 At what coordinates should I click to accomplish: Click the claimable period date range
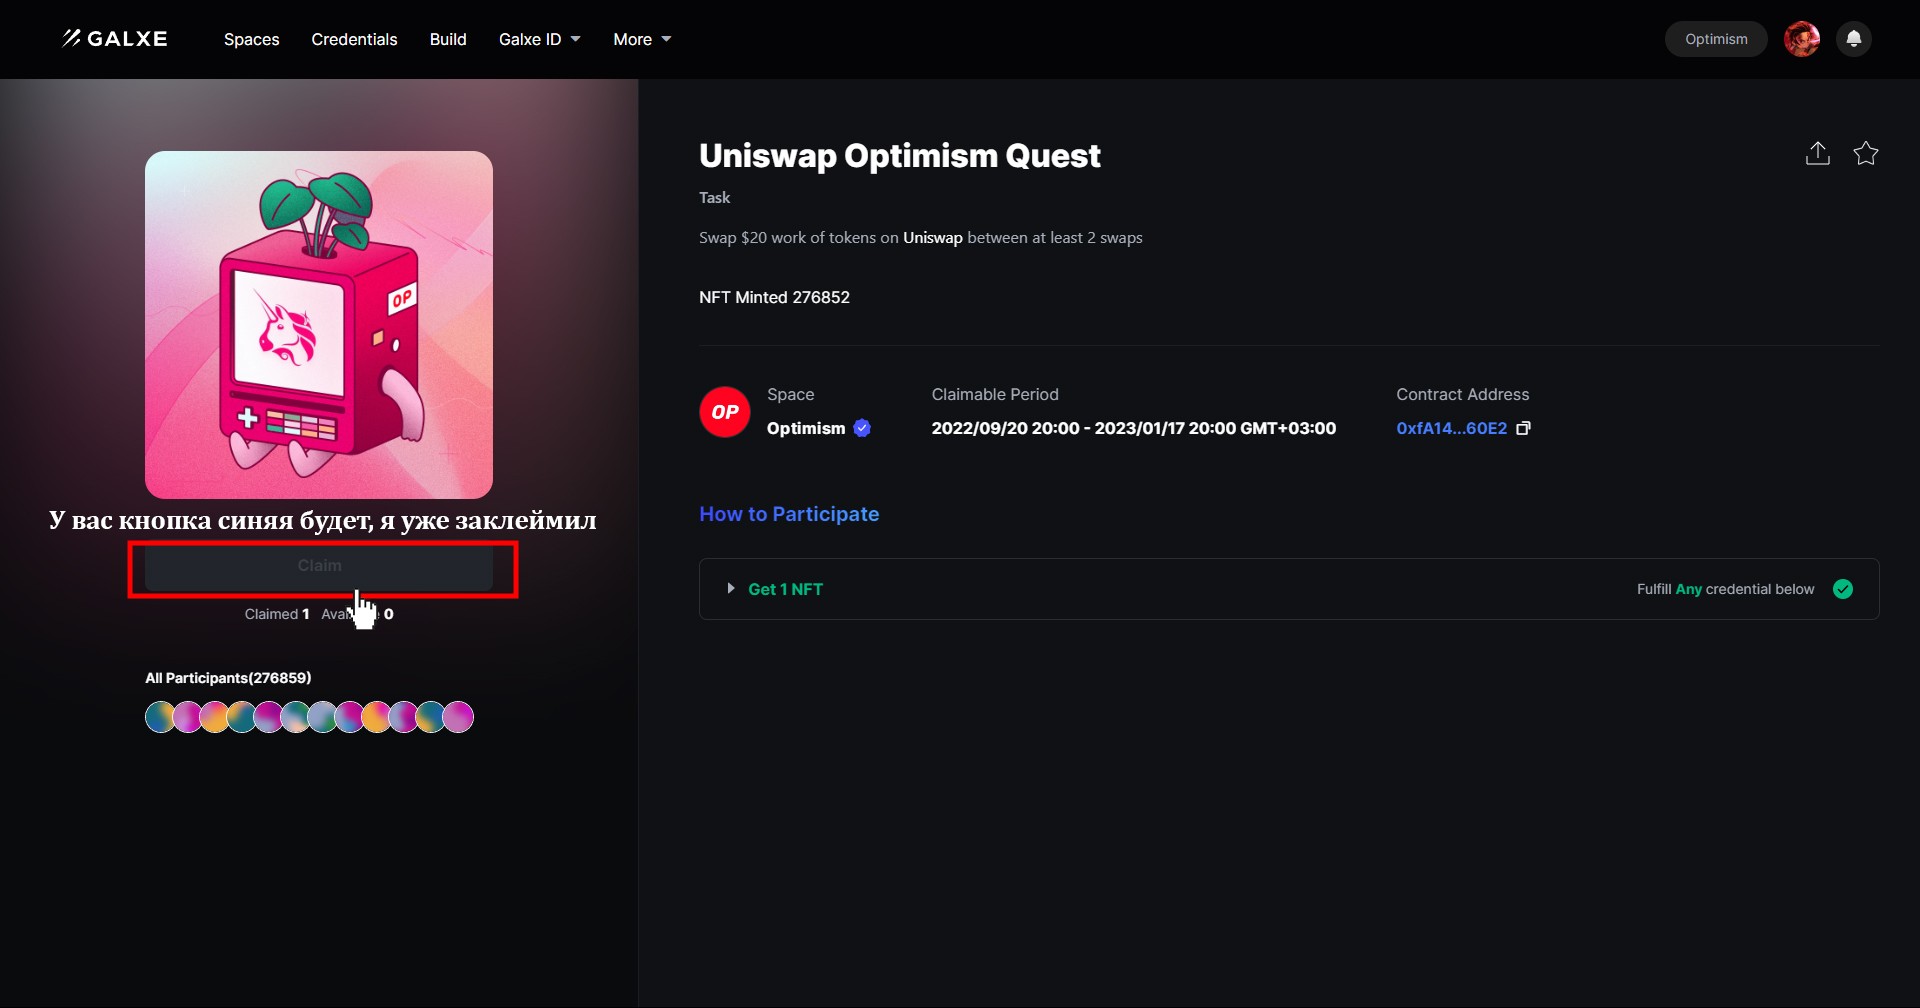point(1134,428)
